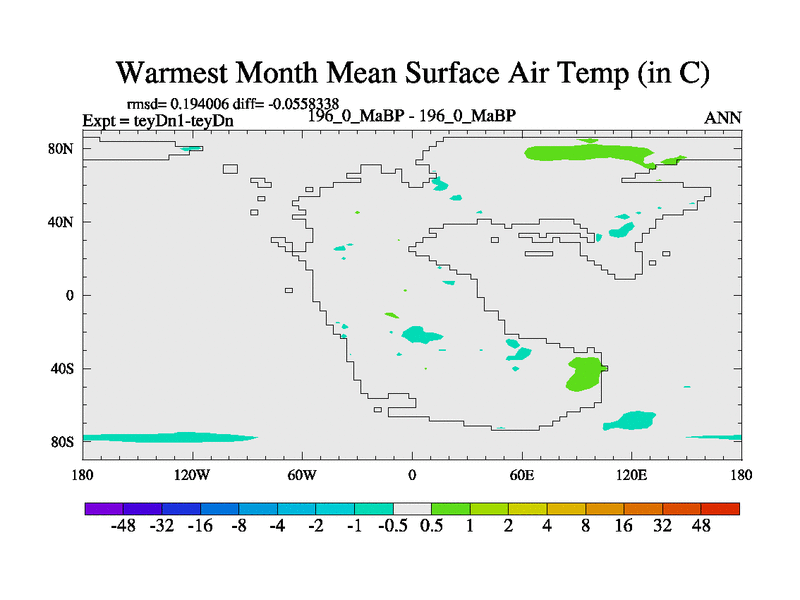
Task: Click the plot title 'Warmest Month Mean Surface Air Temp'
Action: [x=412, y=73]
